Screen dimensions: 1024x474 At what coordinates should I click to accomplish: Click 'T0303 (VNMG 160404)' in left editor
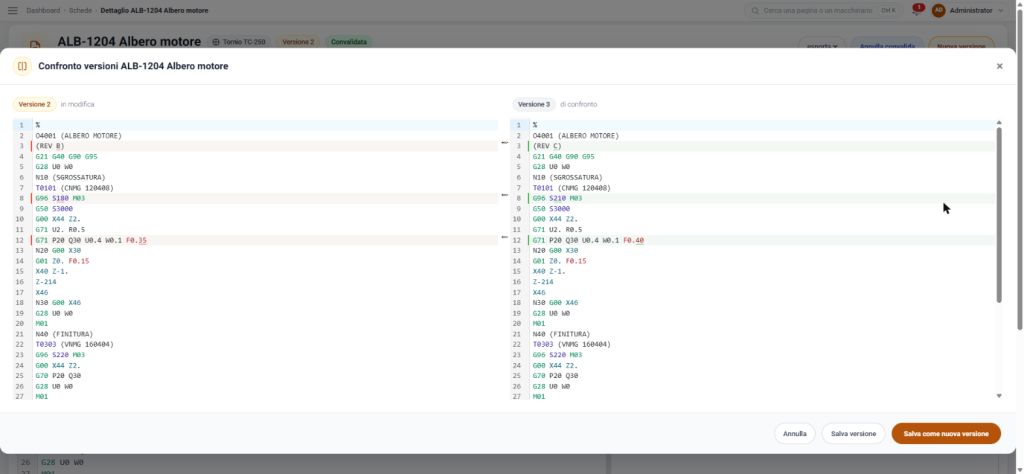pyautogui.click(x=74, y=345)
